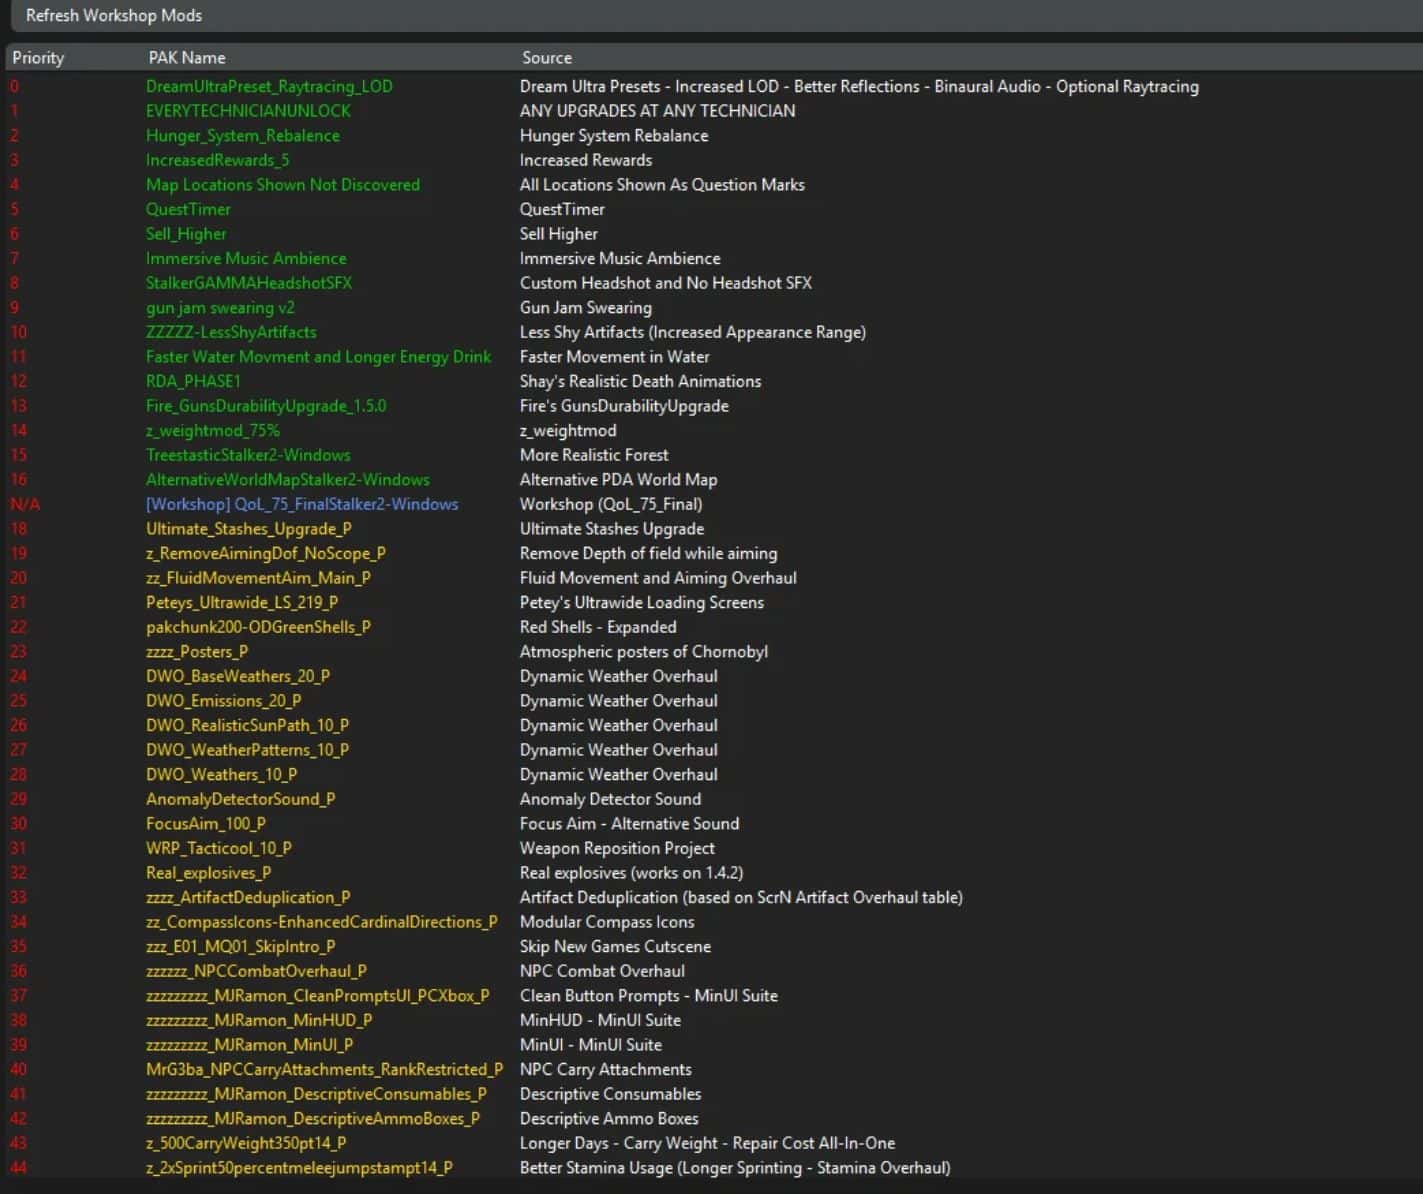This screenshot has height=1194, width=1423.
Task: Select StalkerGAMMAHeadshotSFX mod
Action: point(249,283)
